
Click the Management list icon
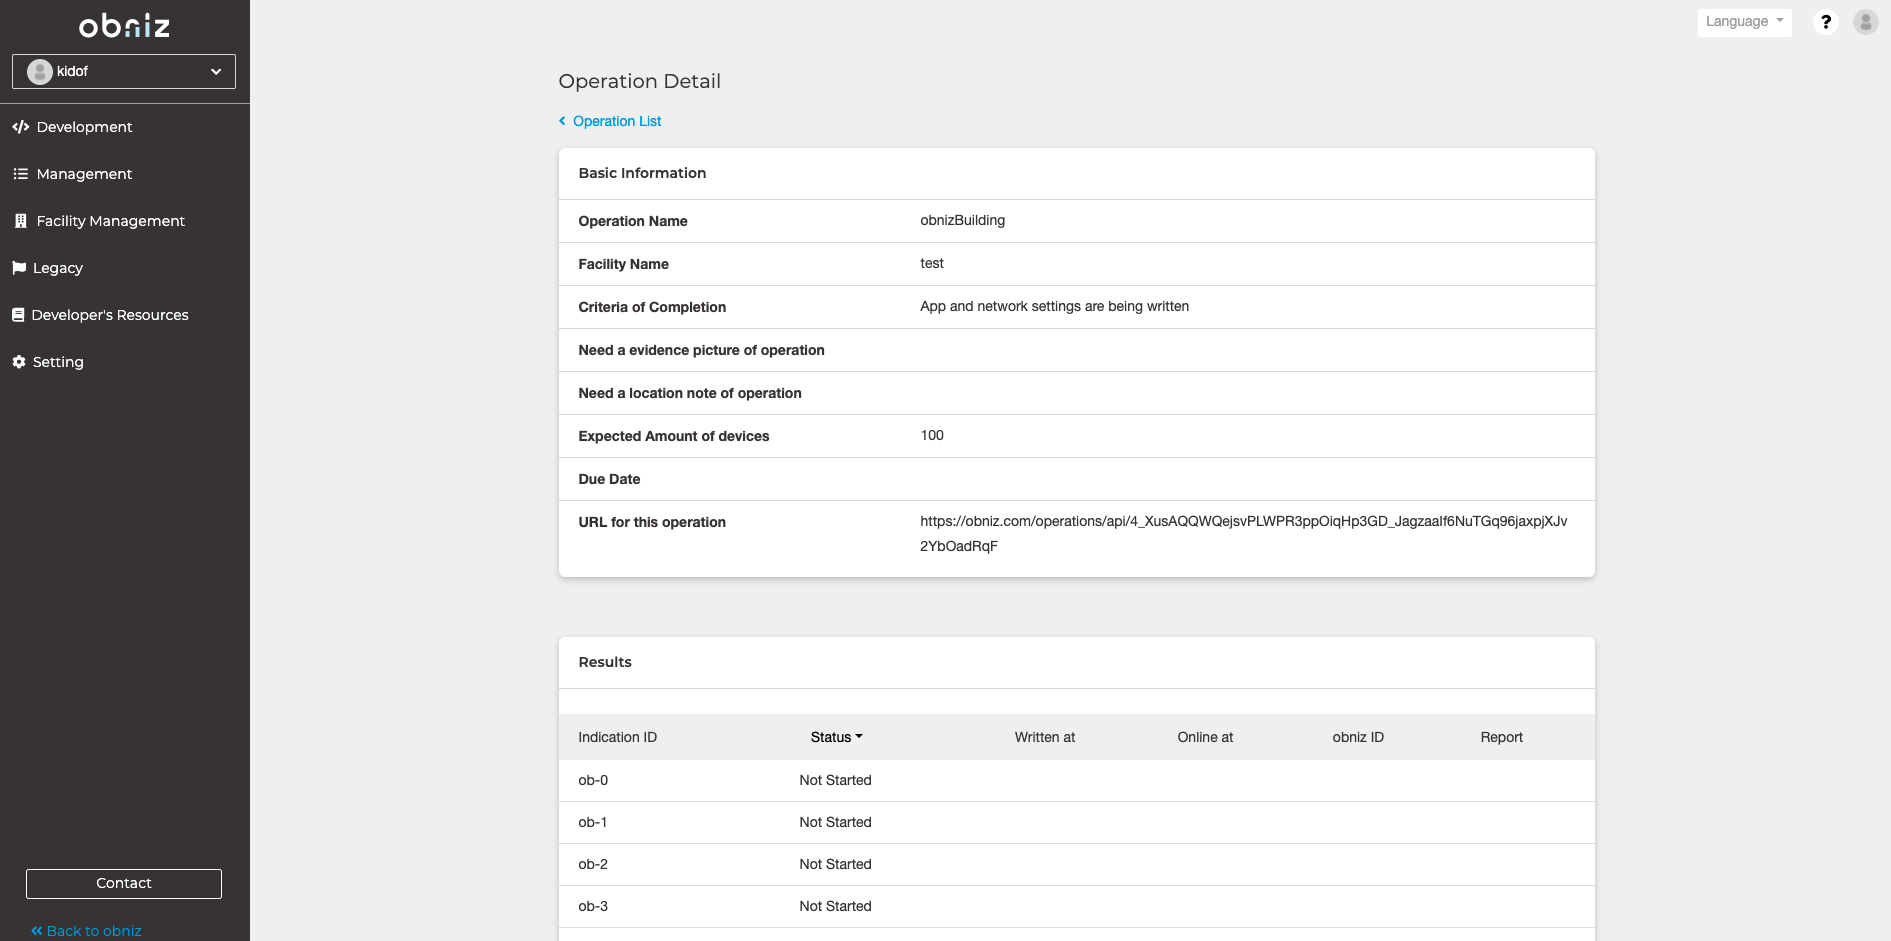coord(20,174)
